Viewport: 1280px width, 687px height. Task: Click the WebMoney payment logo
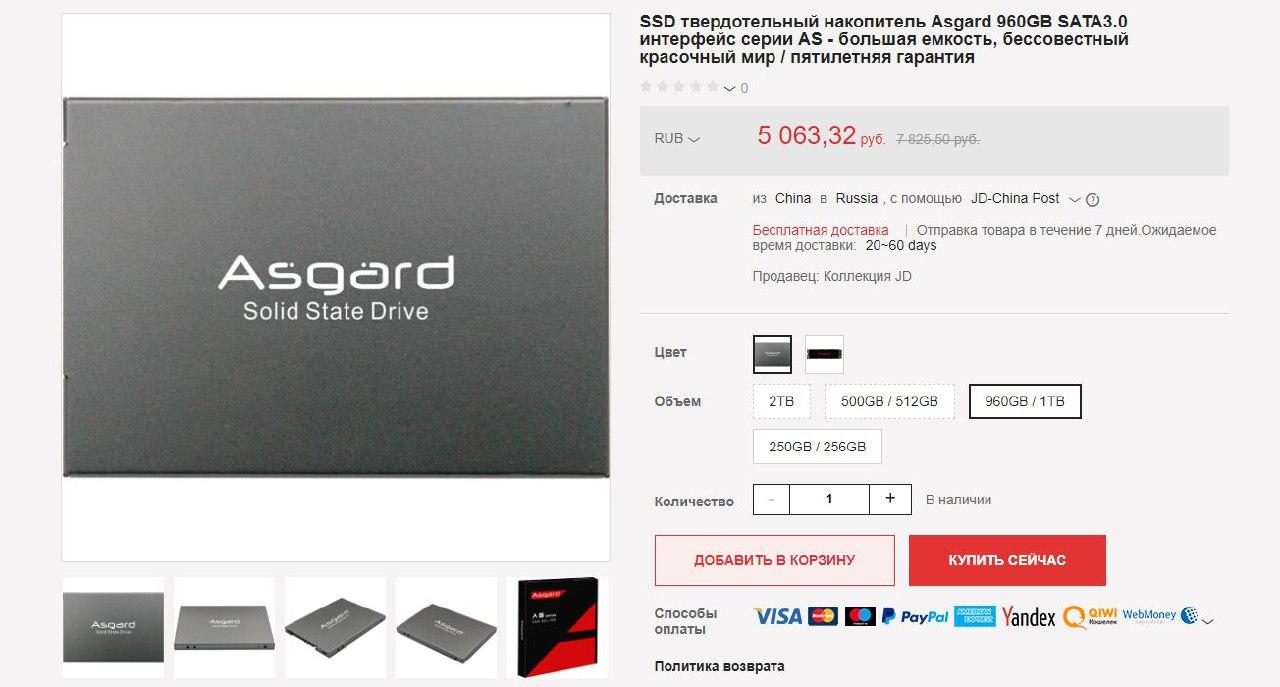coord(1160,615)
